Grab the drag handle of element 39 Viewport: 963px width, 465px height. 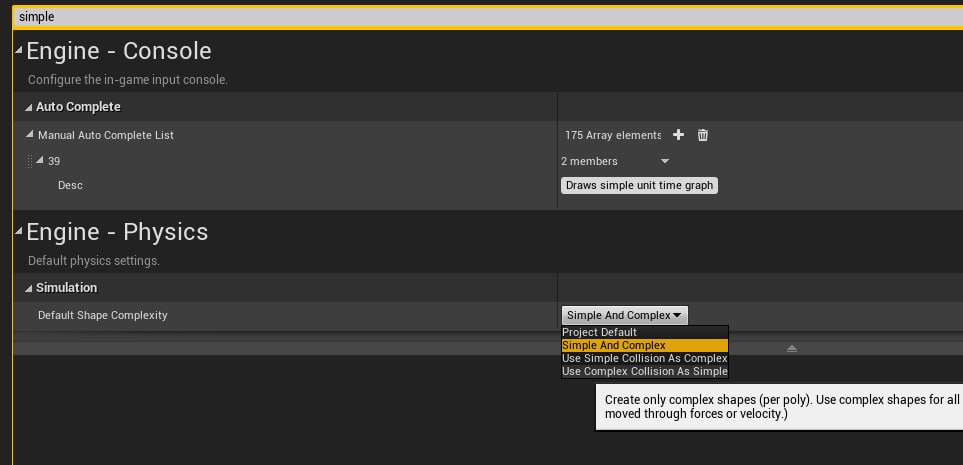[x=29, y=161]
